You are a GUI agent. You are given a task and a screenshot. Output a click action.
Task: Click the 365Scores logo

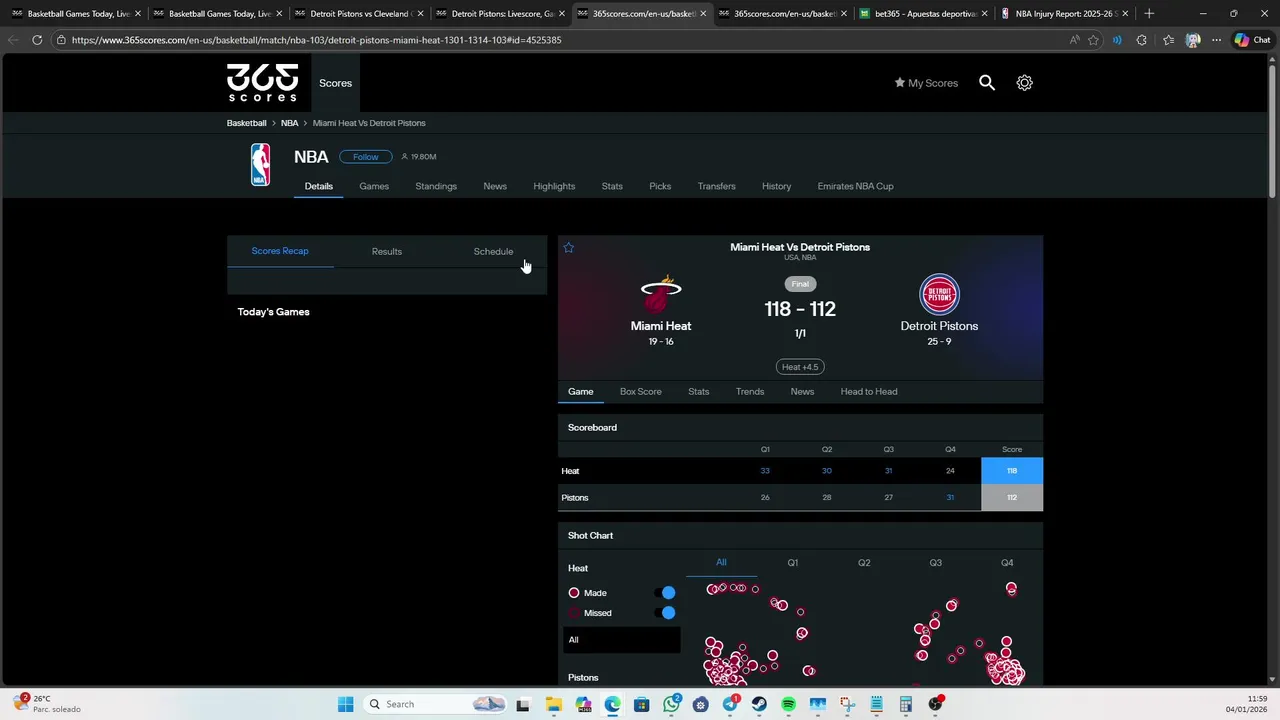(x=262, y=83)
